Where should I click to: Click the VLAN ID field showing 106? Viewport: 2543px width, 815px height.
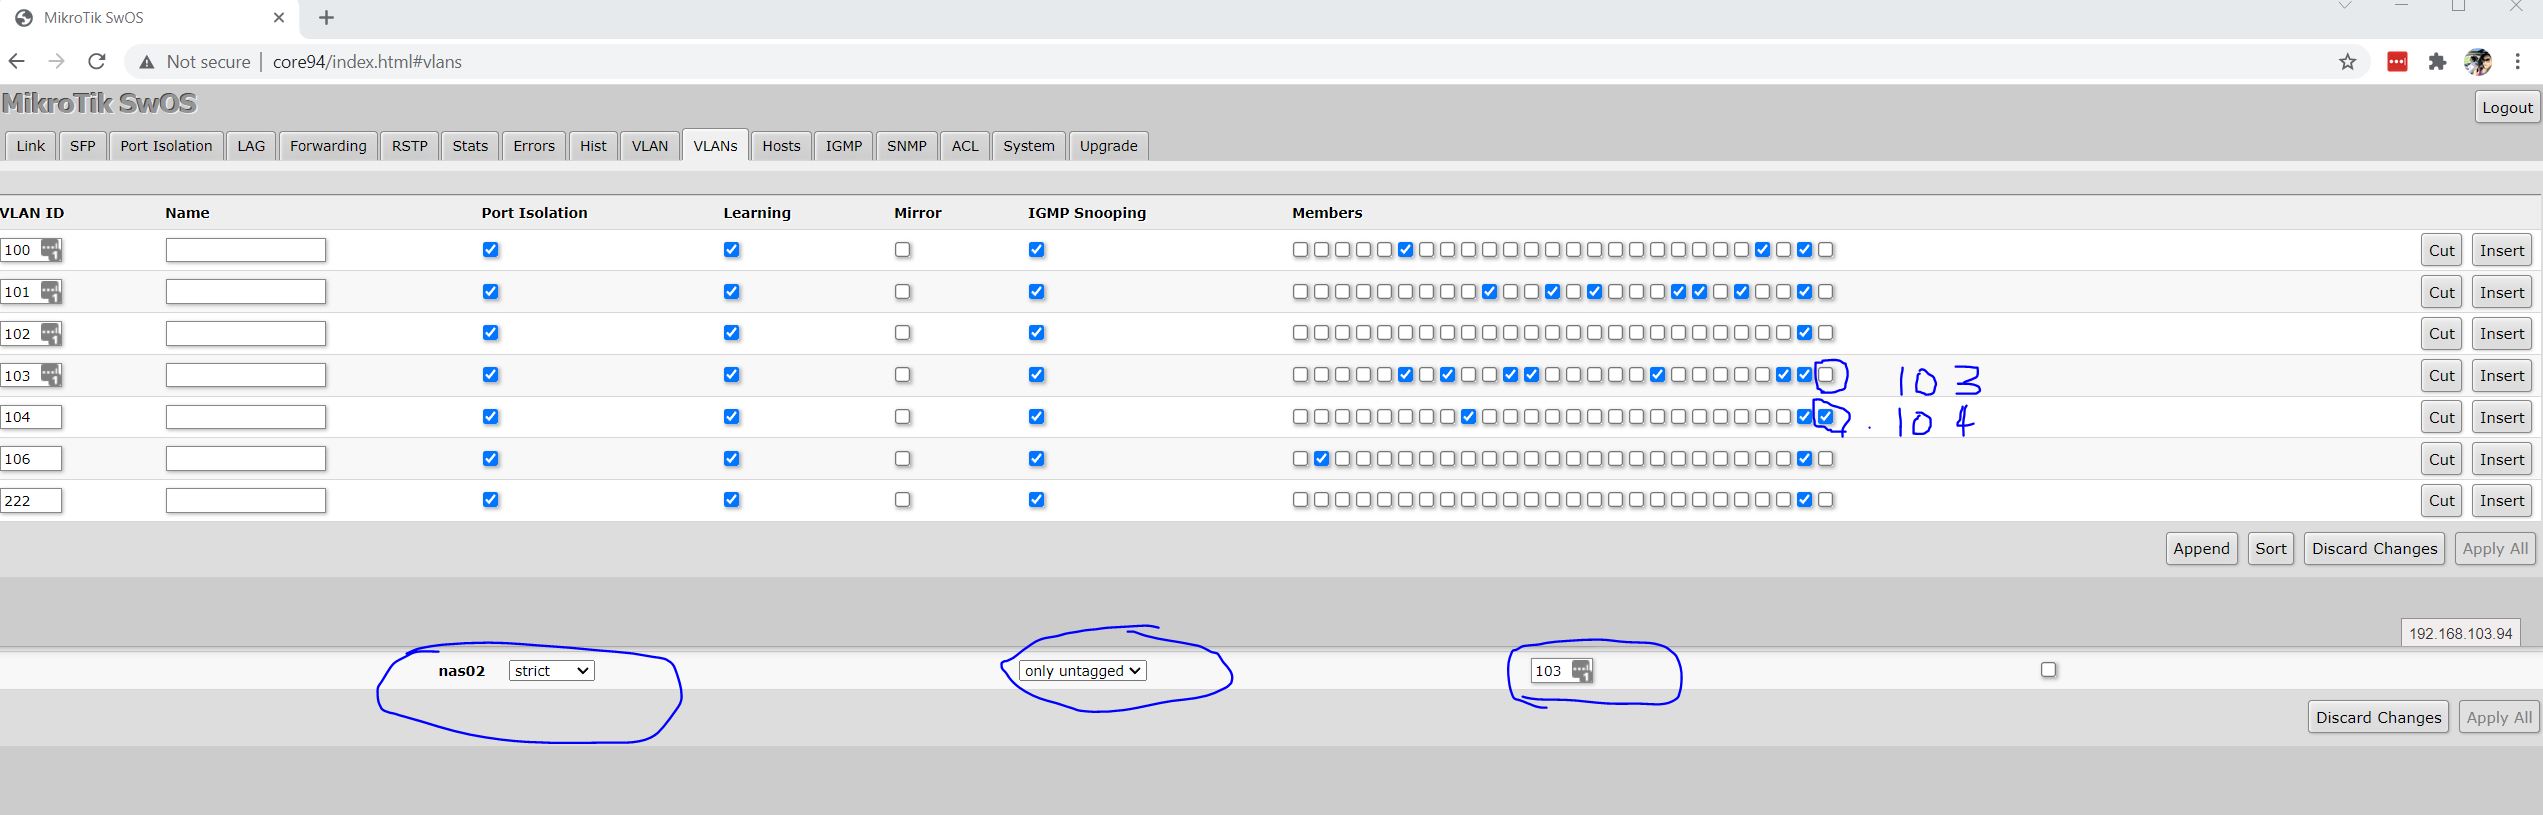click(31, 459)
